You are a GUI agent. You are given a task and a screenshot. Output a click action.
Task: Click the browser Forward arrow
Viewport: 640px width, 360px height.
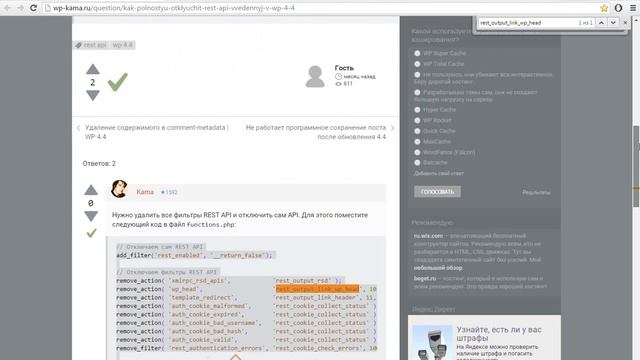[20, 8]
